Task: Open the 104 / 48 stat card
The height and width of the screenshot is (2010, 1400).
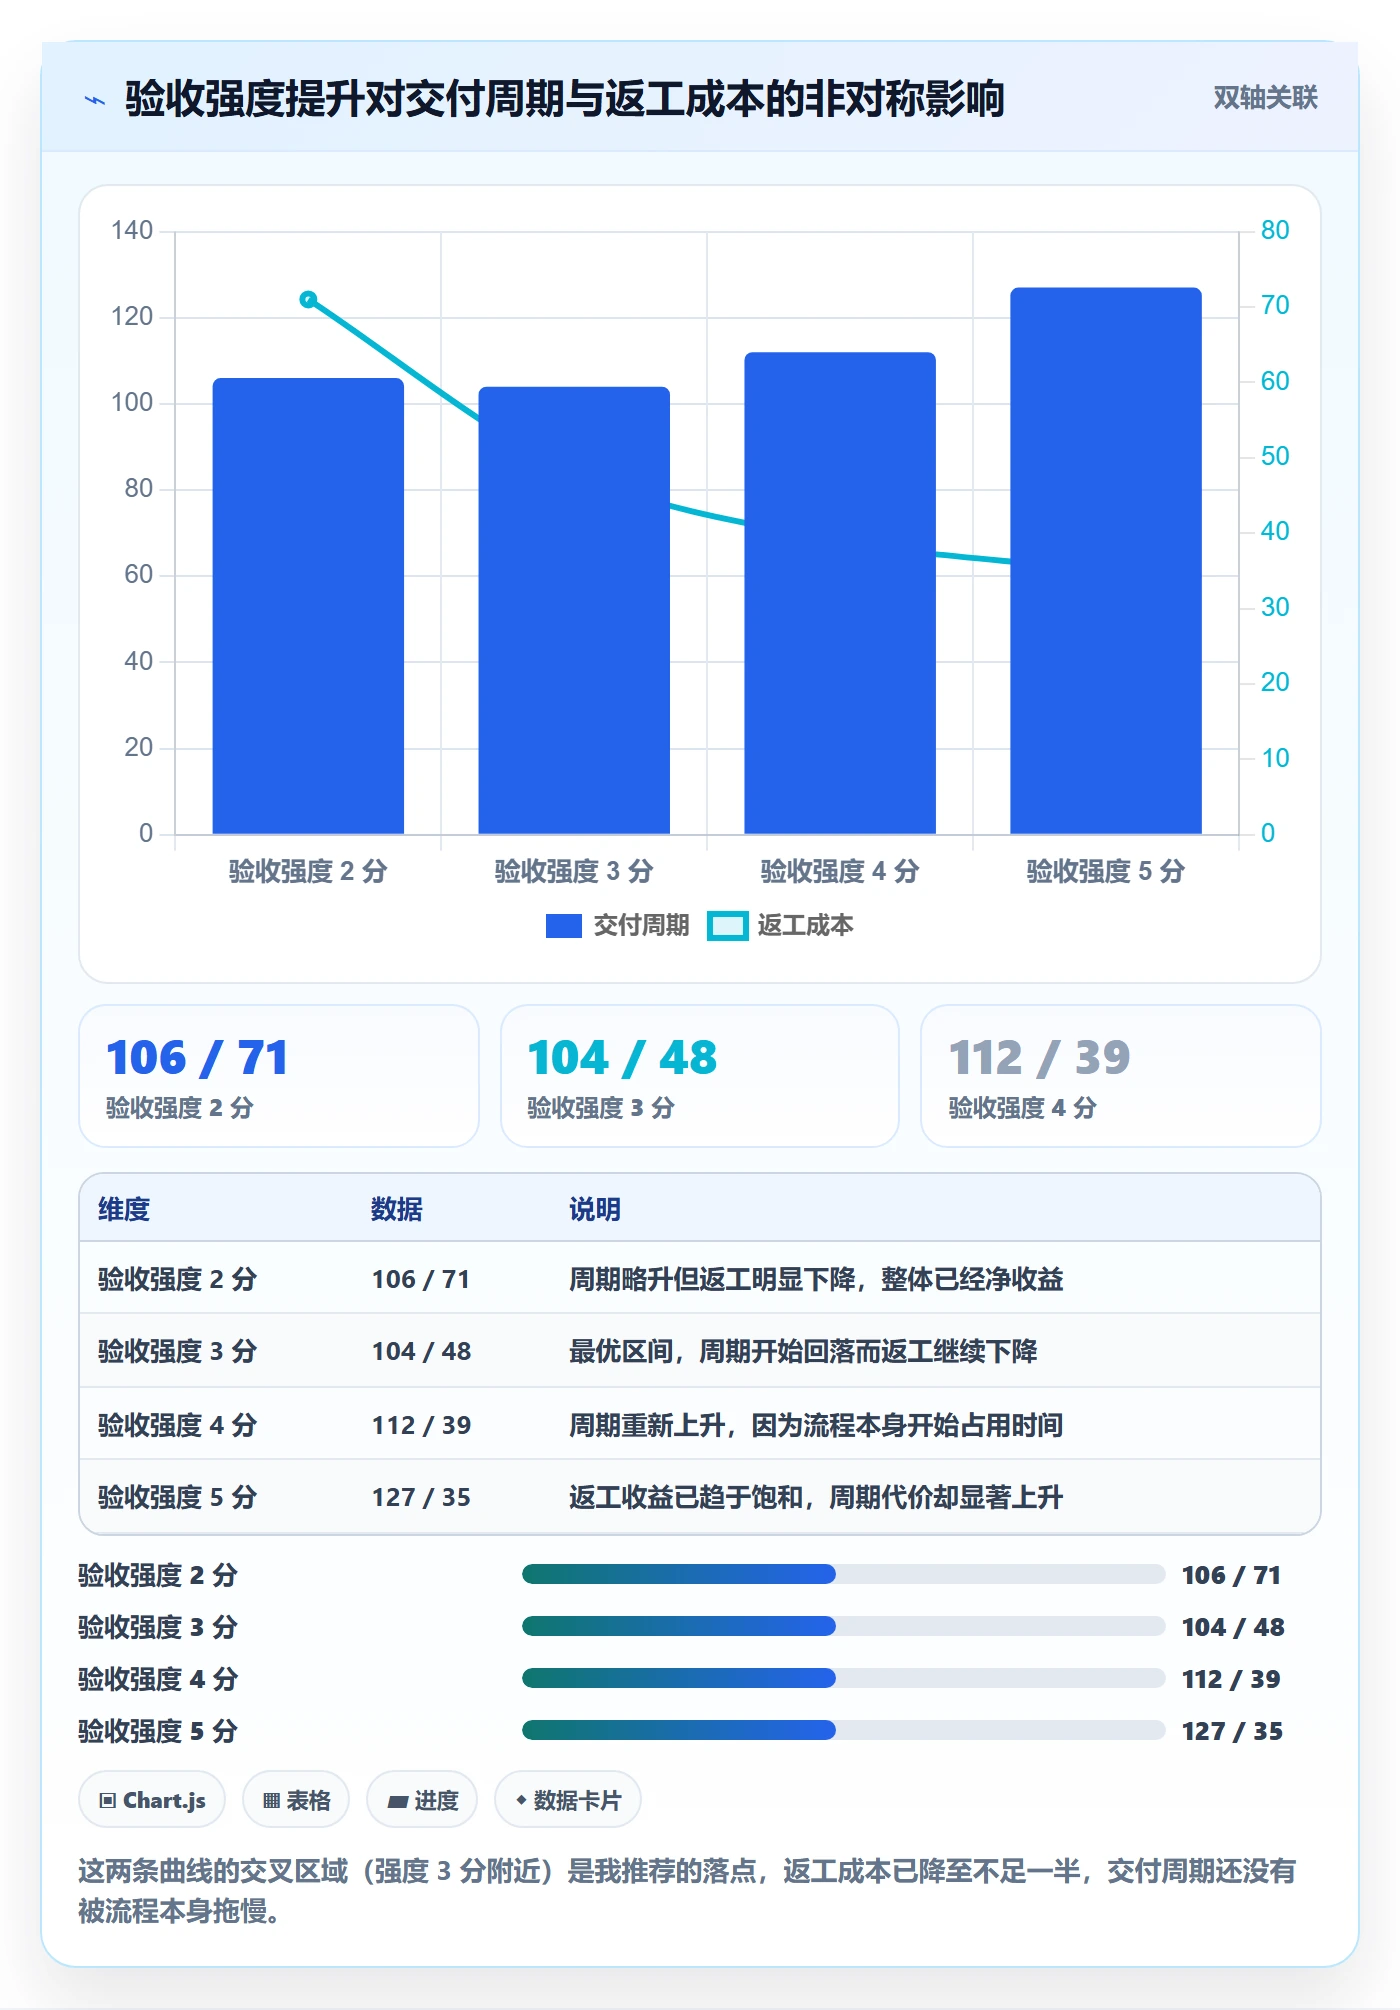Action: 700,1076
